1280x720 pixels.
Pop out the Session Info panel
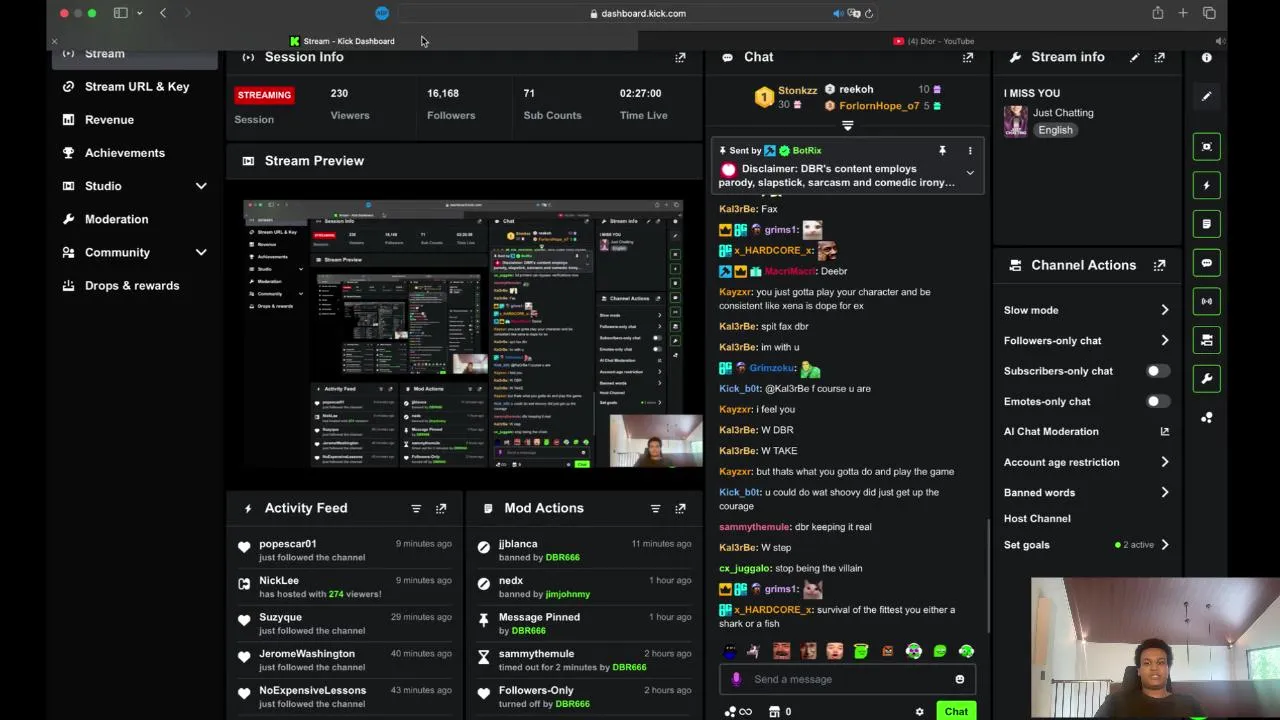coord(680,58)
